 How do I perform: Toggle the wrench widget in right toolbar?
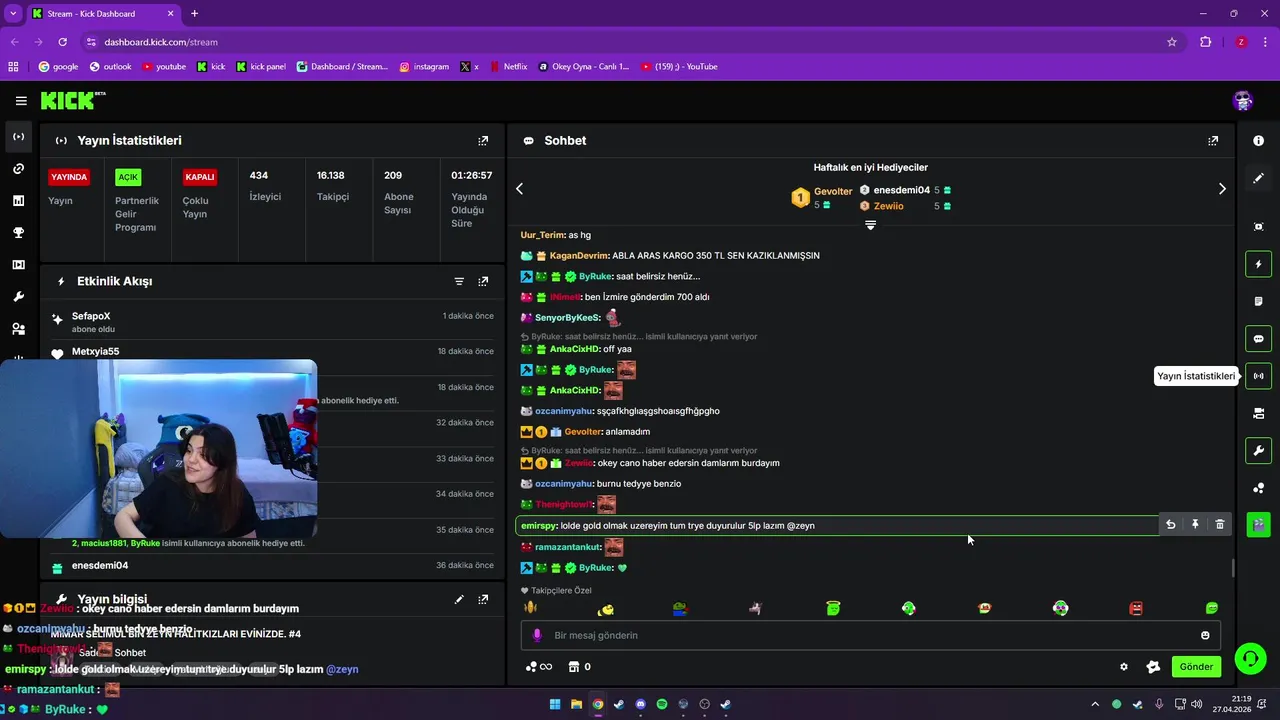pos(1258,451)
